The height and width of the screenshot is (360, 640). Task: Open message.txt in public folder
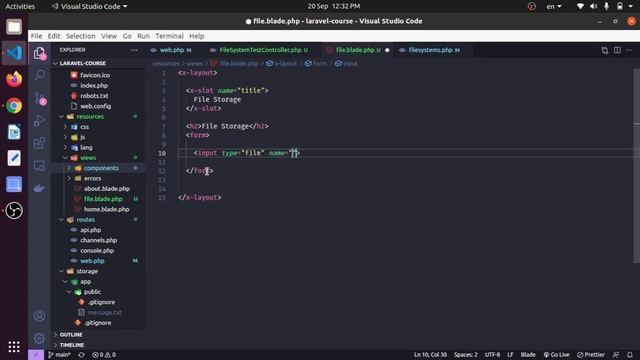[x=104, y=312]
